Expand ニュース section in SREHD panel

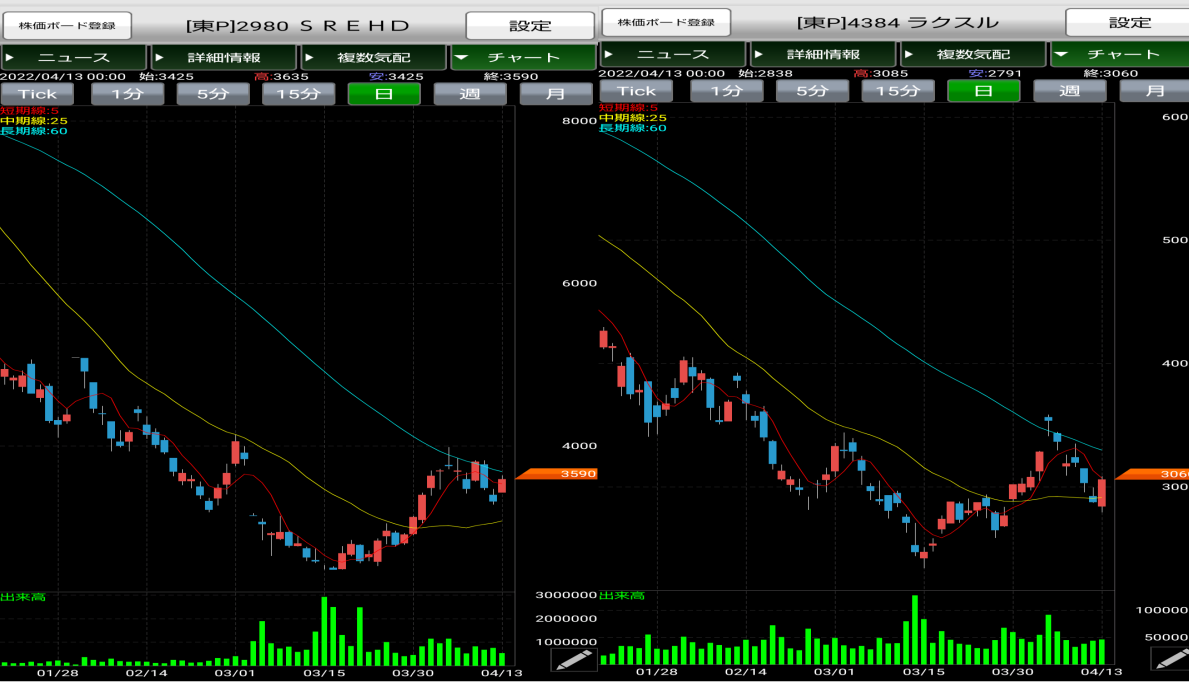74,57
